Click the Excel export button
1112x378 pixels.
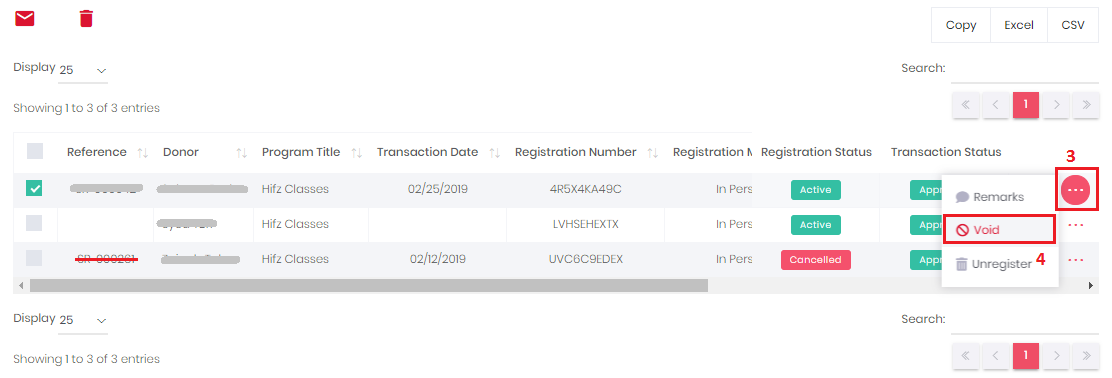click(1018, 25)
